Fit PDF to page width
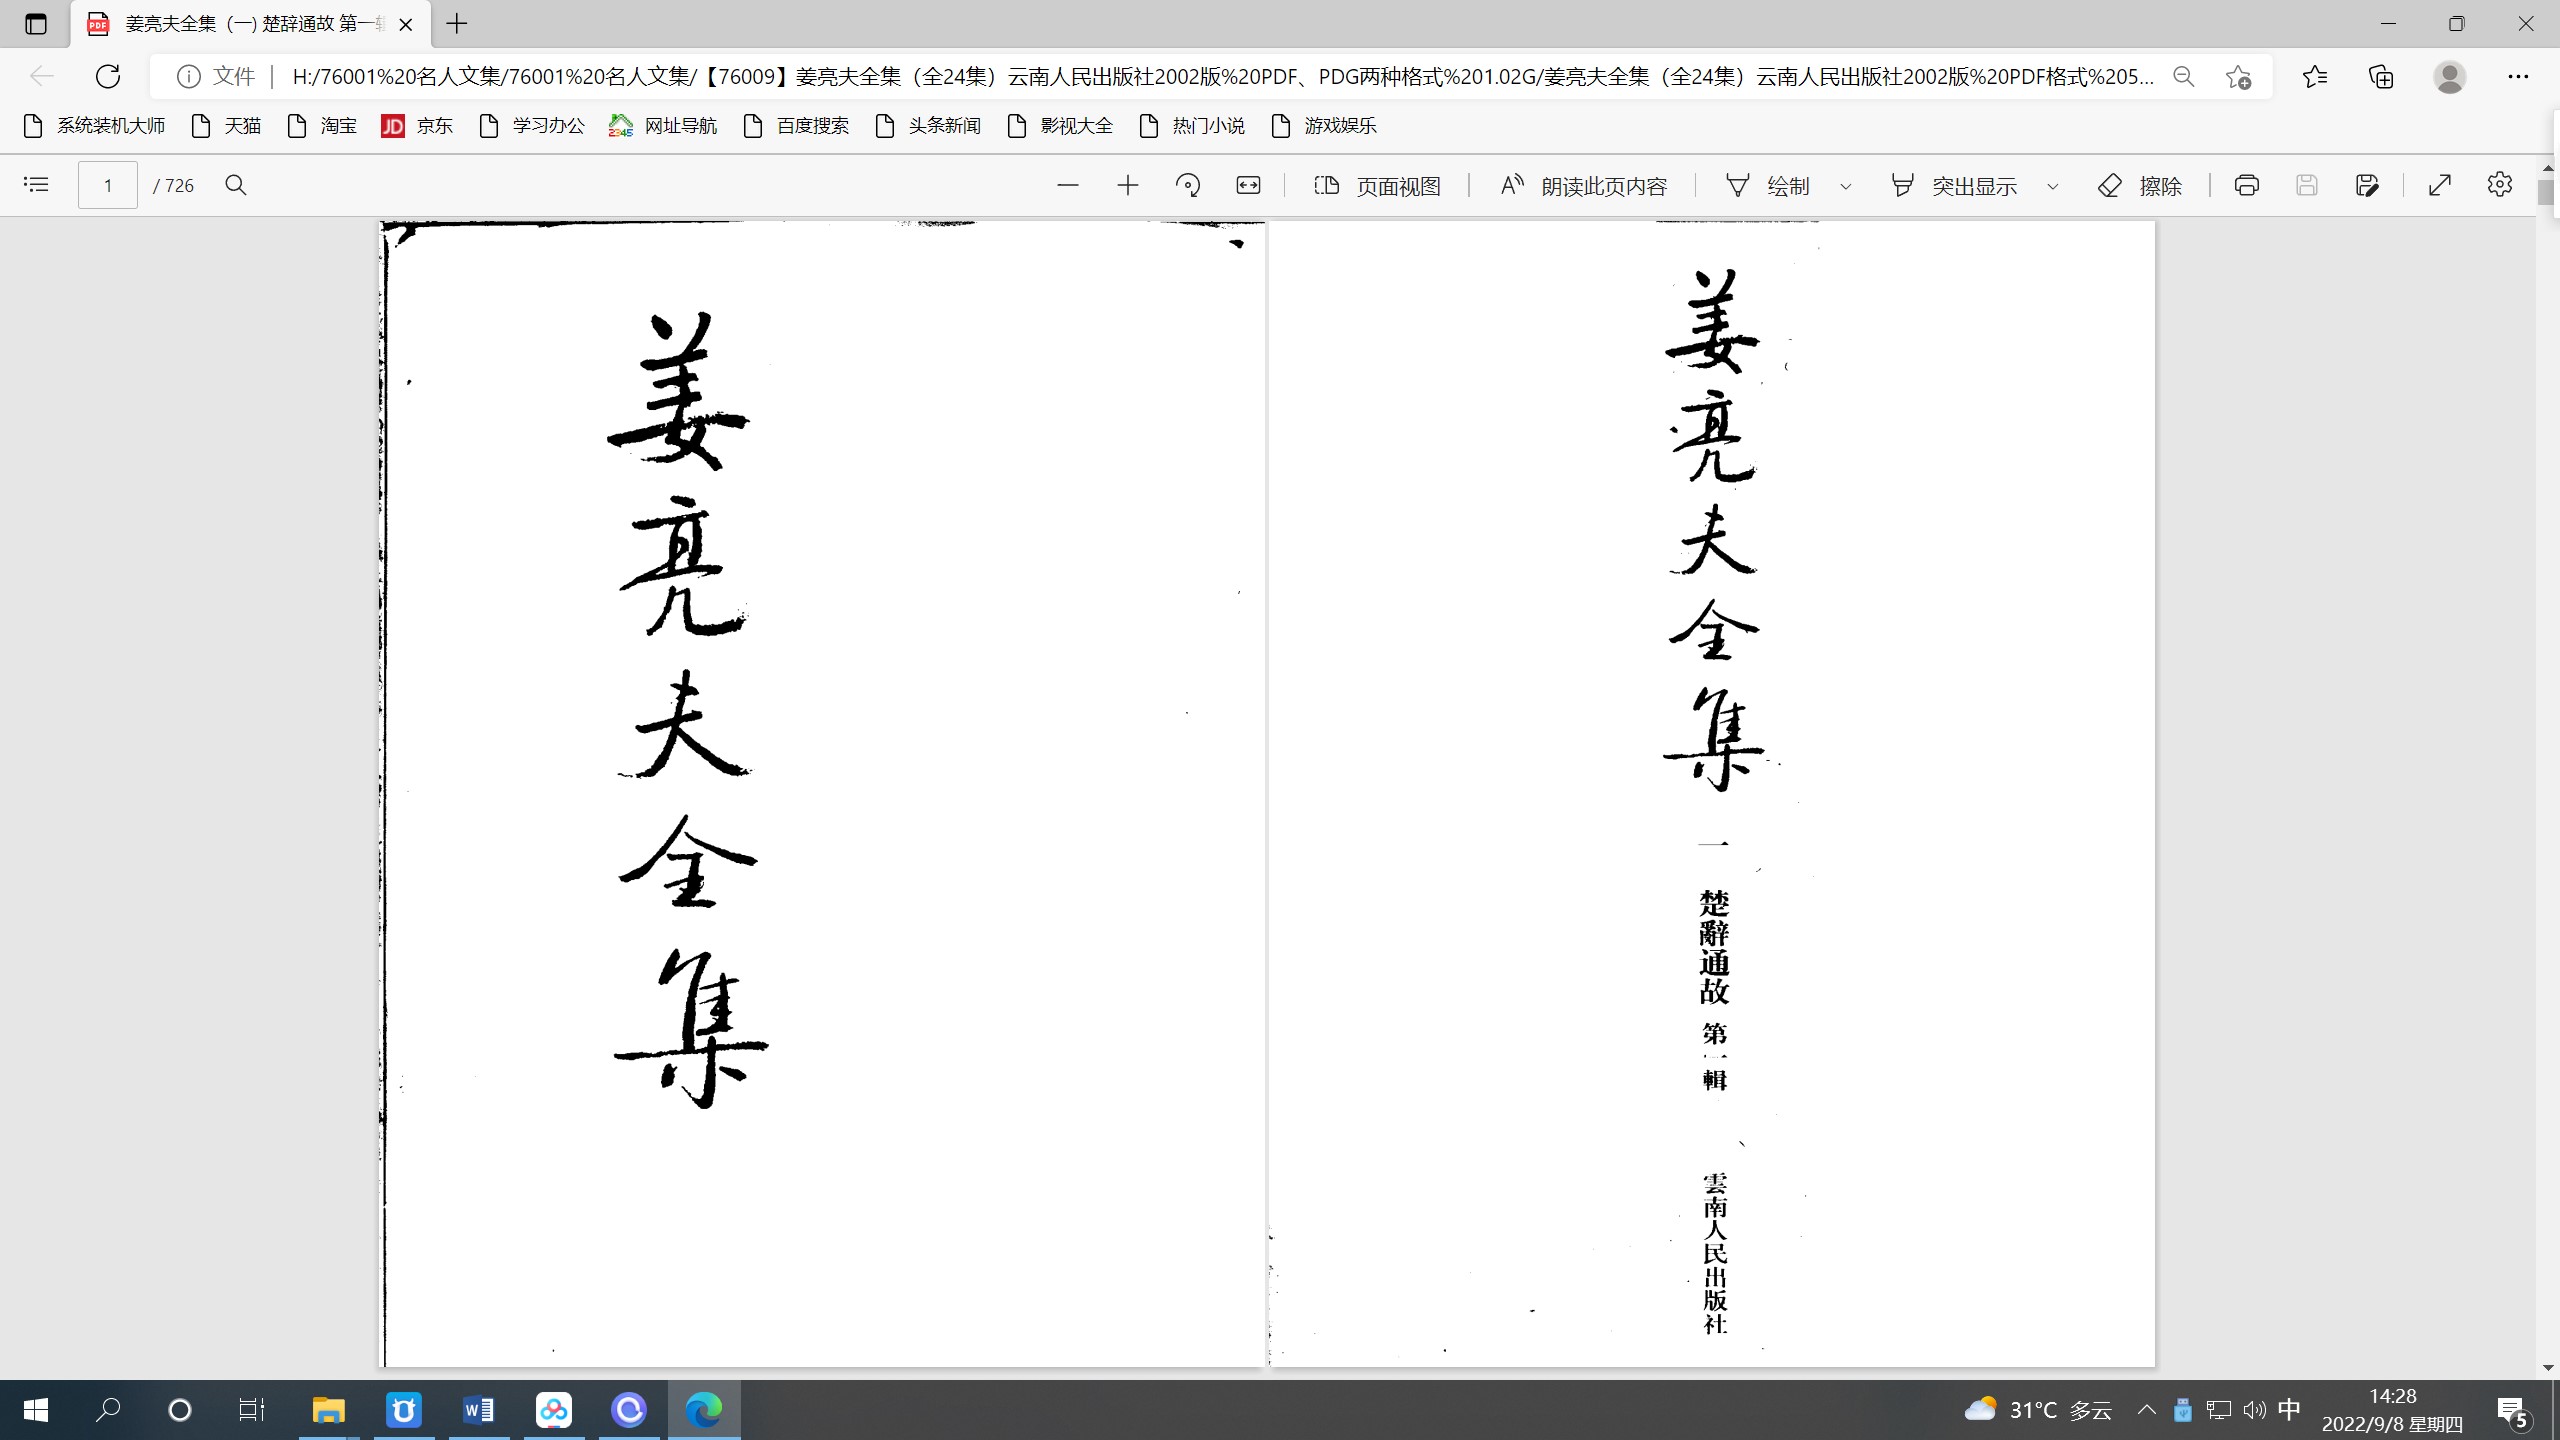 tap(1248, 185)
